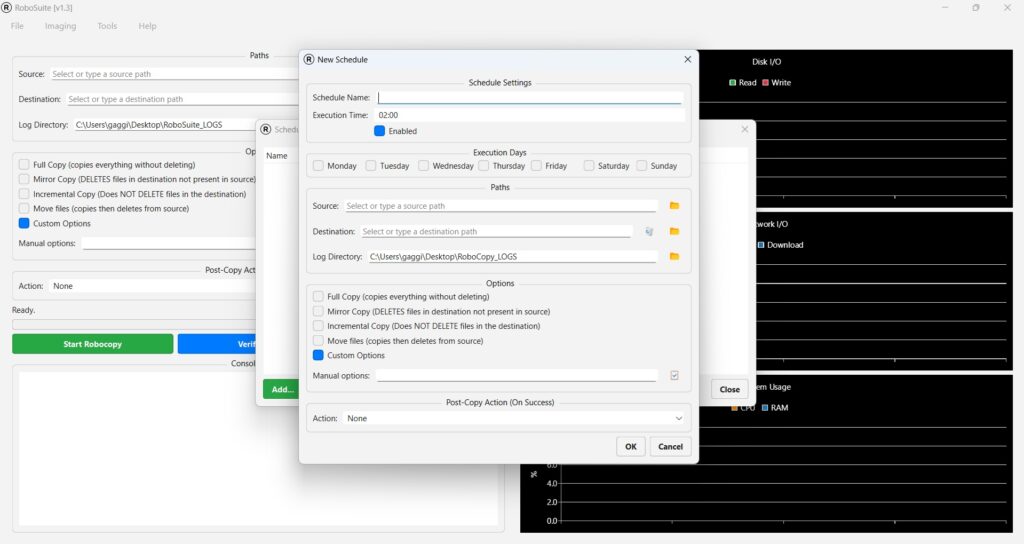Click the Destination folder browse icon in dialog

[674, 231]
